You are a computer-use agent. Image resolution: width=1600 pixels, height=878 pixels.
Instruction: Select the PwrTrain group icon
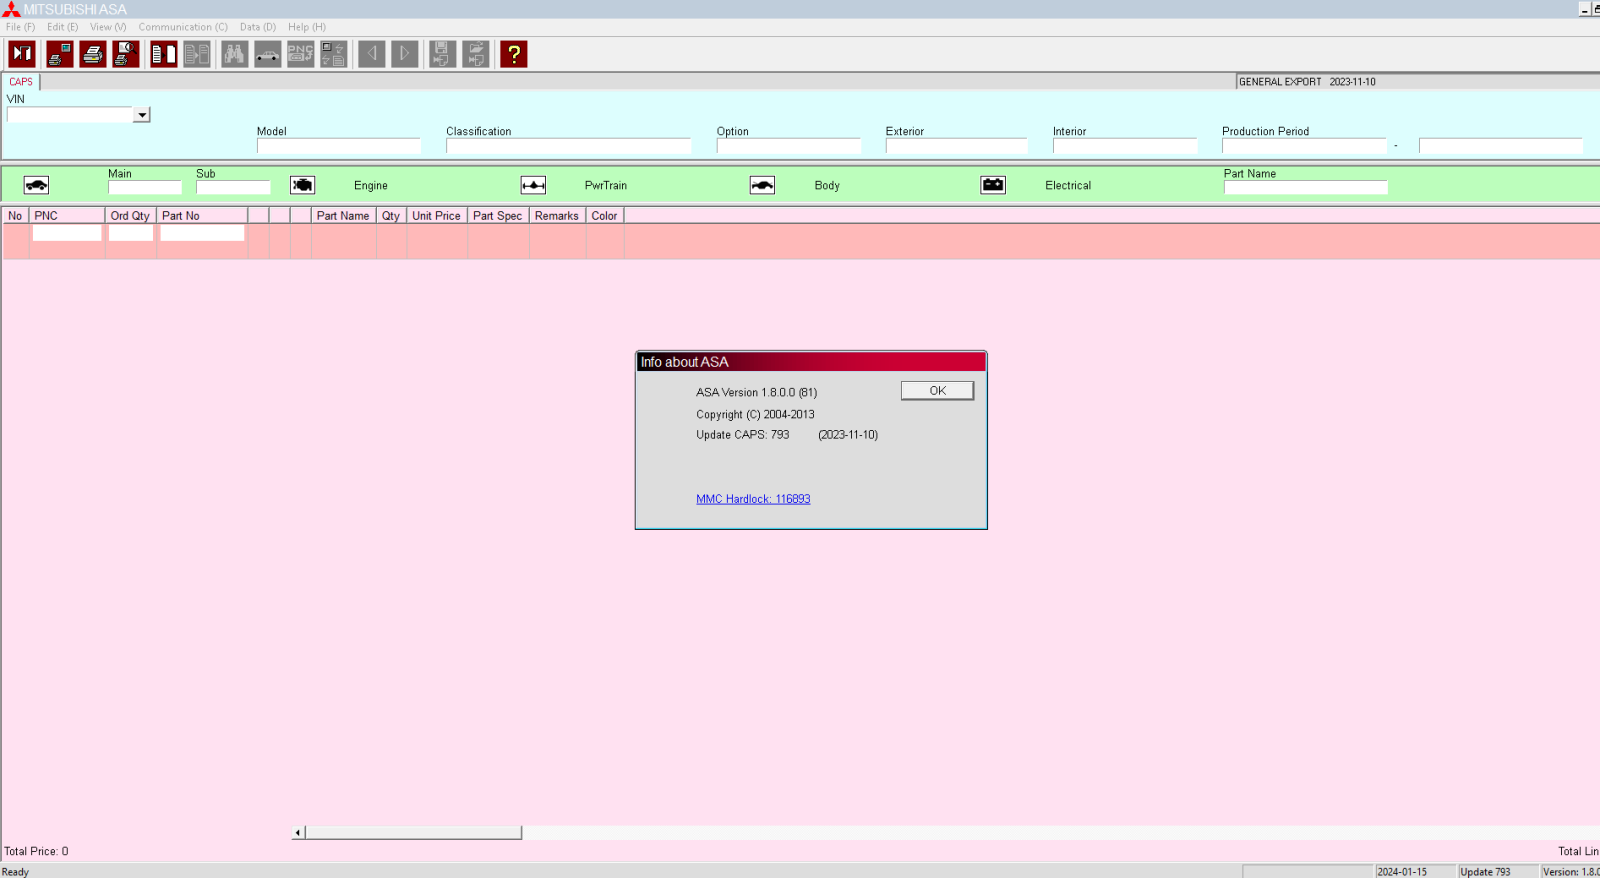[534, 185]
